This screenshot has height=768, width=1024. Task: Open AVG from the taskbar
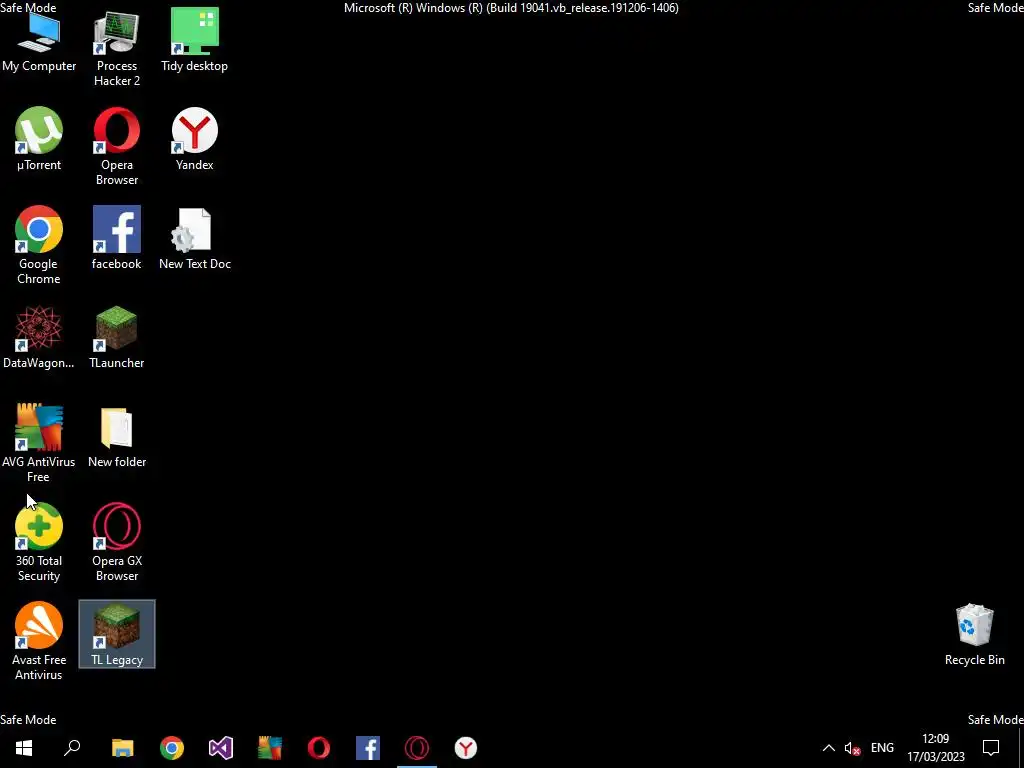(270, 748)
